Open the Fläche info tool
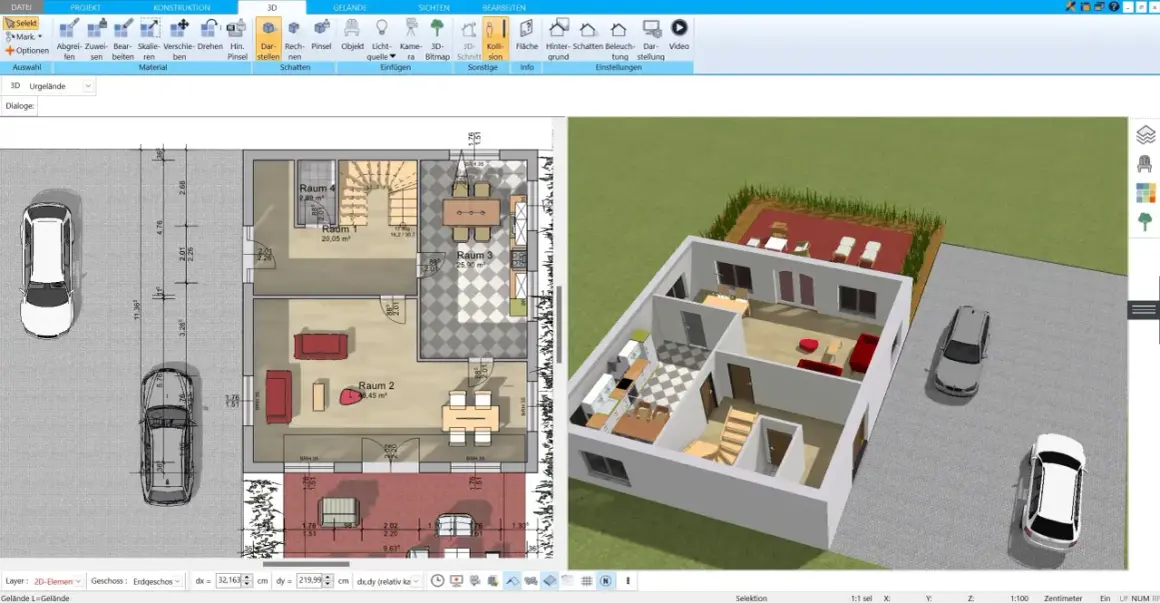1160x603 pixels. pyautogui.click(x=527, y=36)
